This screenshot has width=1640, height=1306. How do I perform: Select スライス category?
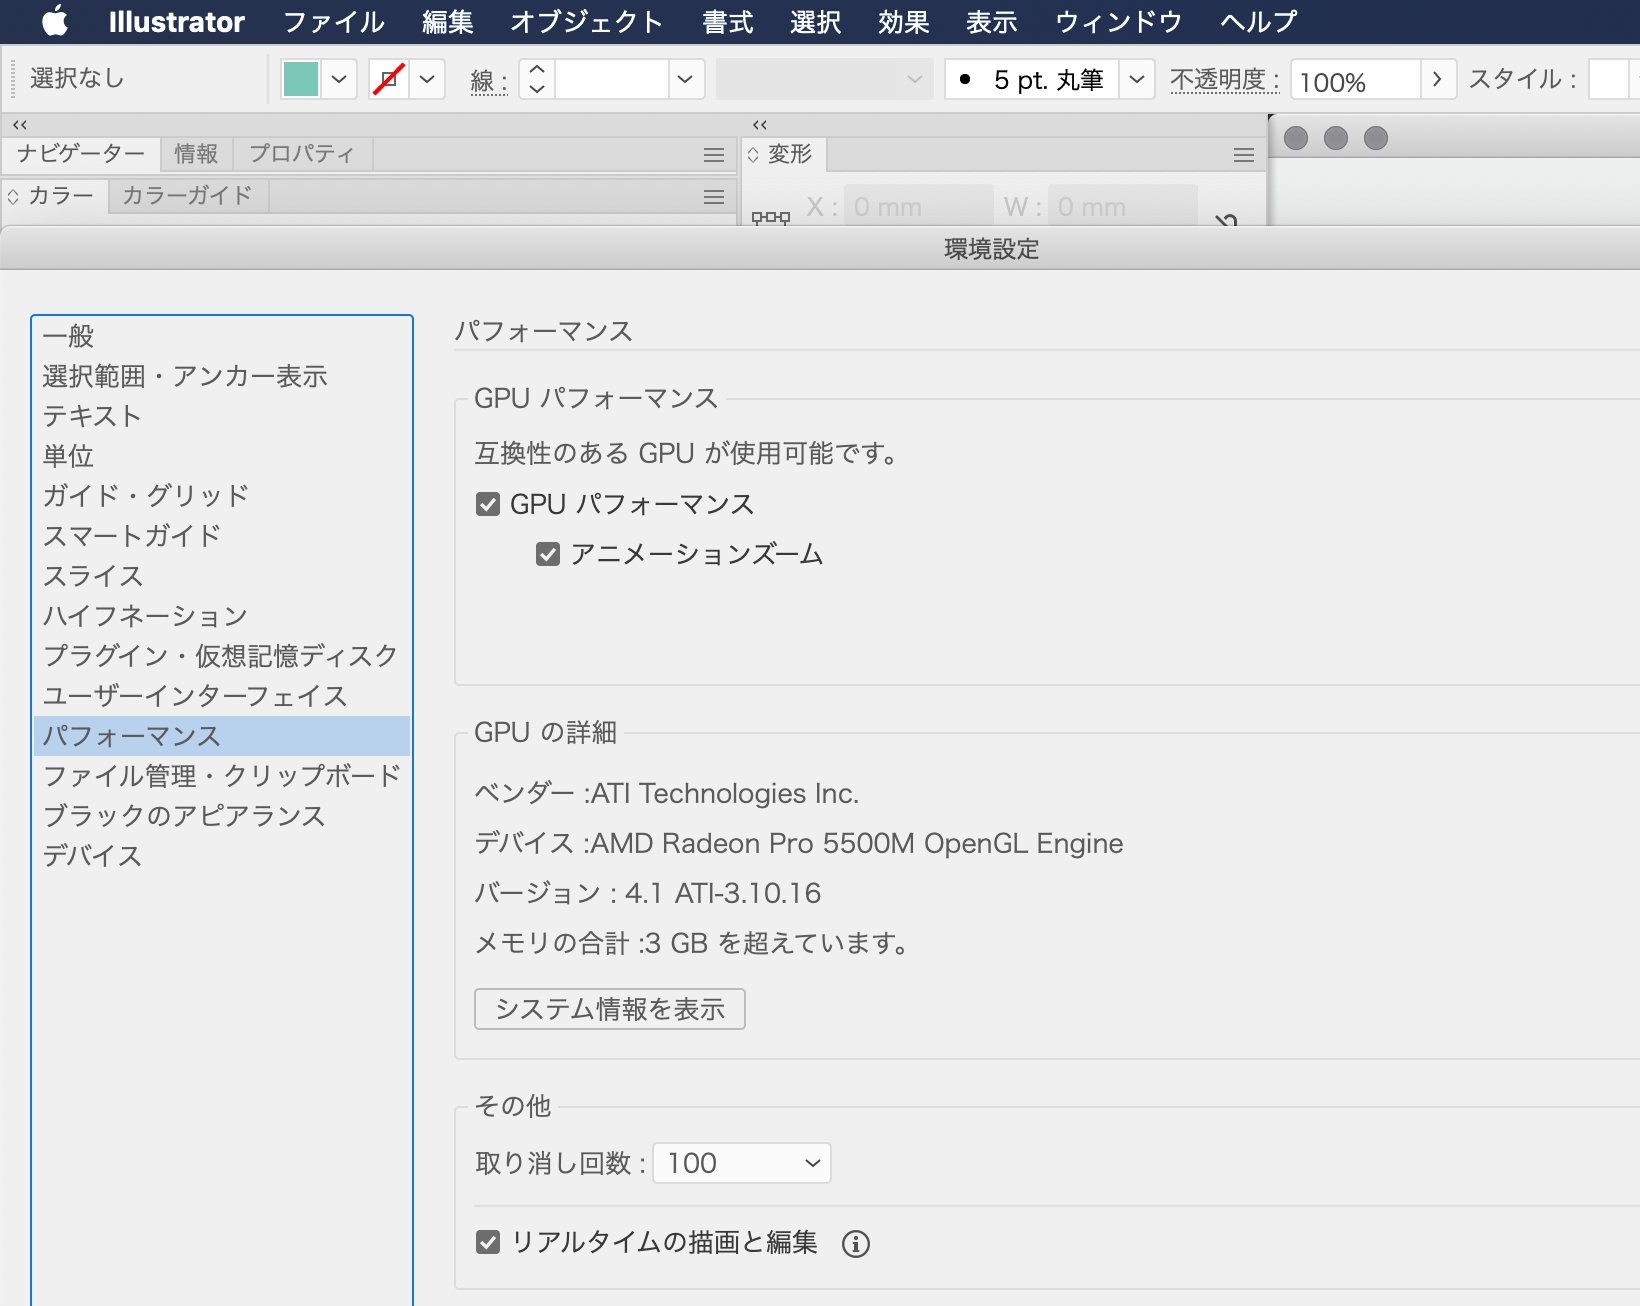(x=222, y=576)
